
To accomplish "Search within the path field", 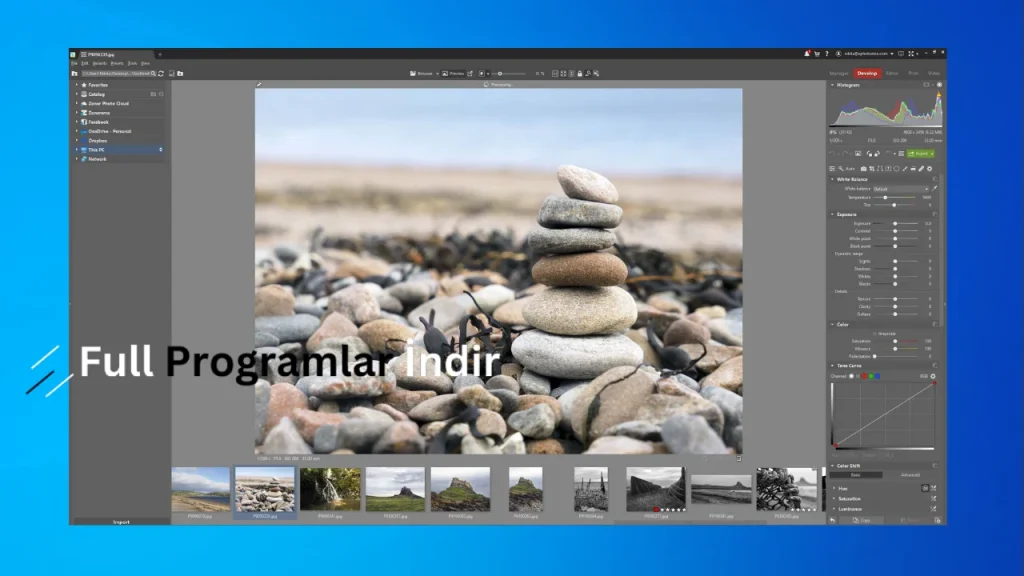I will click(x=153, y=73).
